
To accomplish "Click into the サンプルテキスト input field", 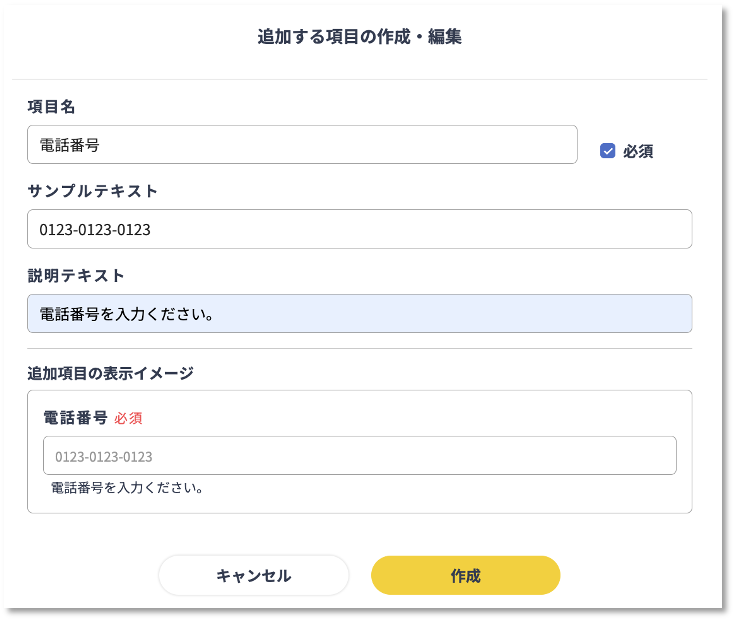I will coord(359,229).
